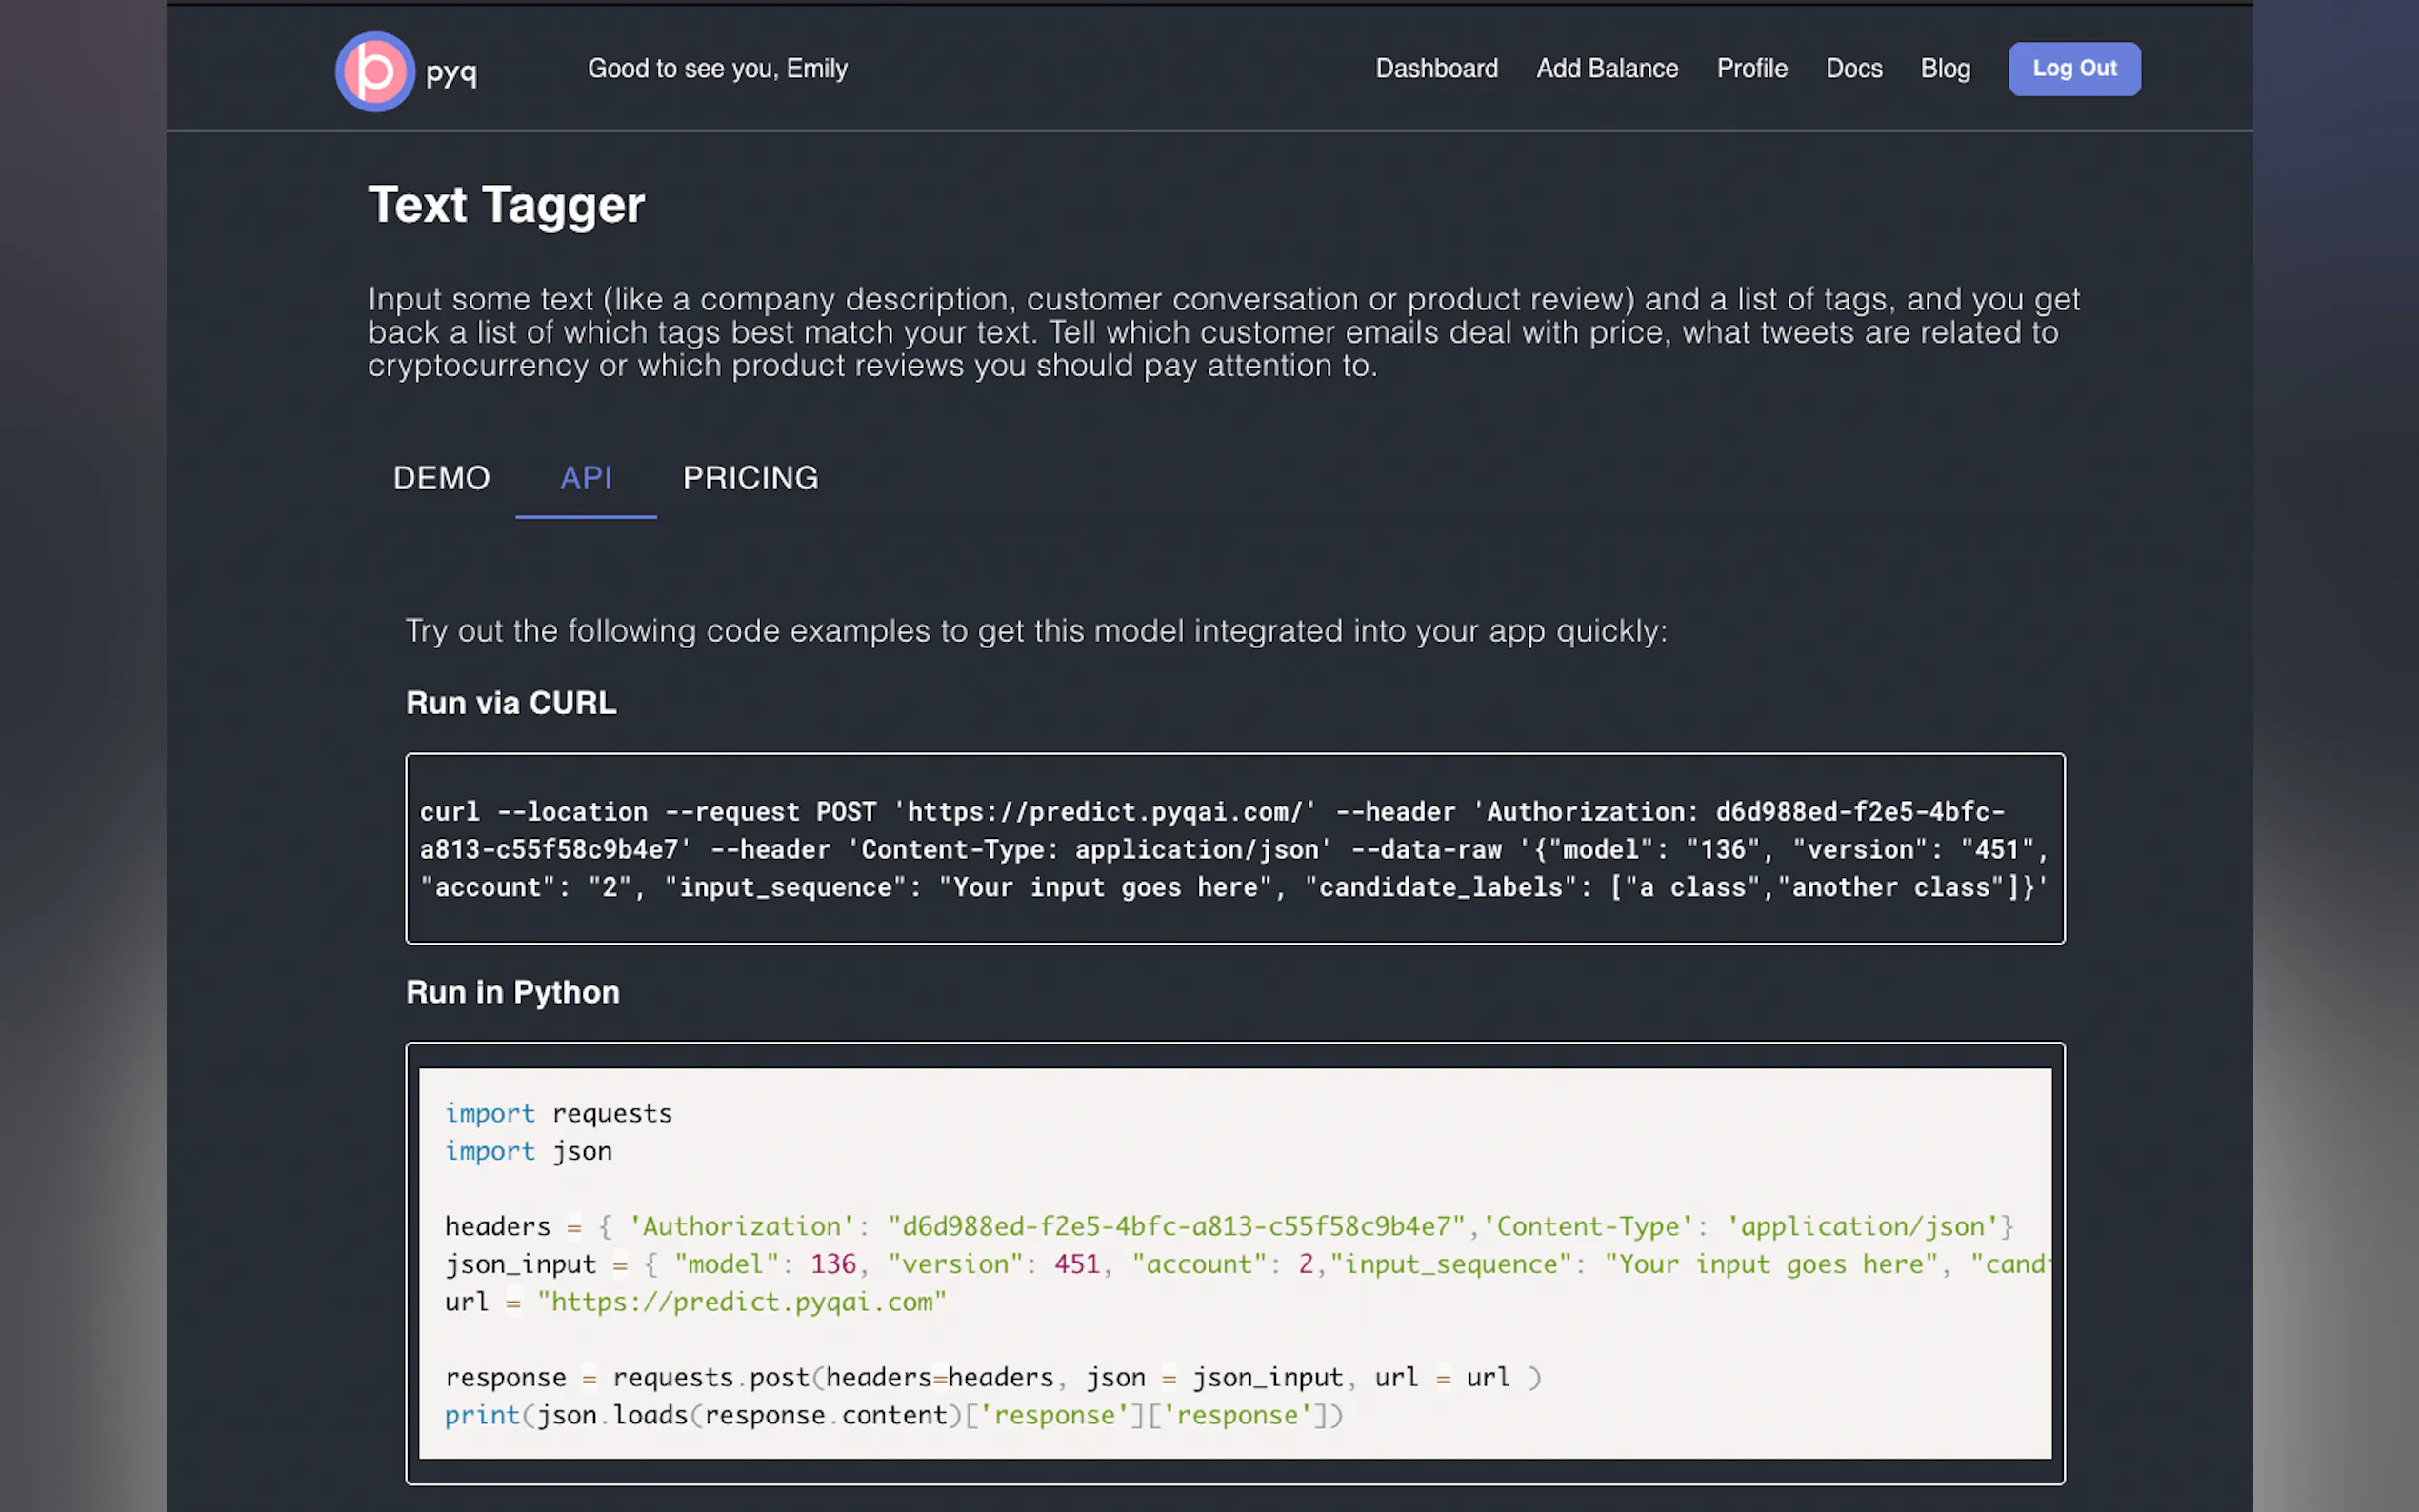
Task: Visit the Blog link
Action: tap(1945, 68)
